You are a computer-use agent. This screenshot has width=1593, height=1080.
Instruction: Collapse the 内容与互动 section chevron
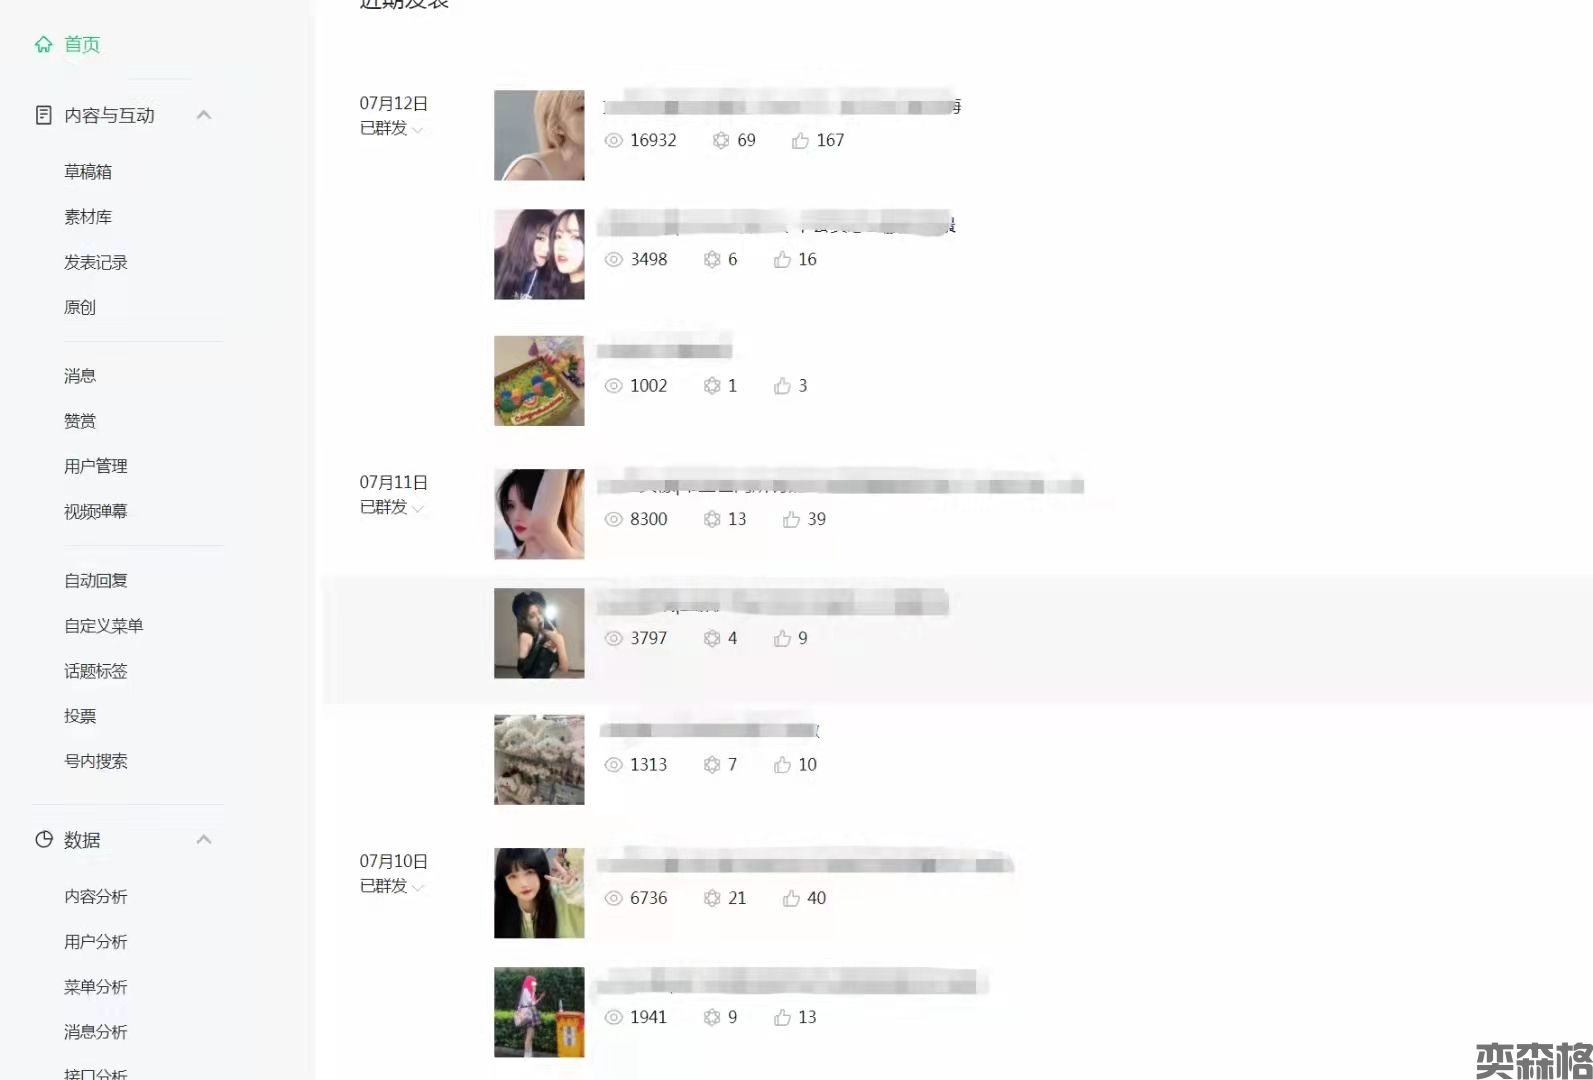(204, 115)
